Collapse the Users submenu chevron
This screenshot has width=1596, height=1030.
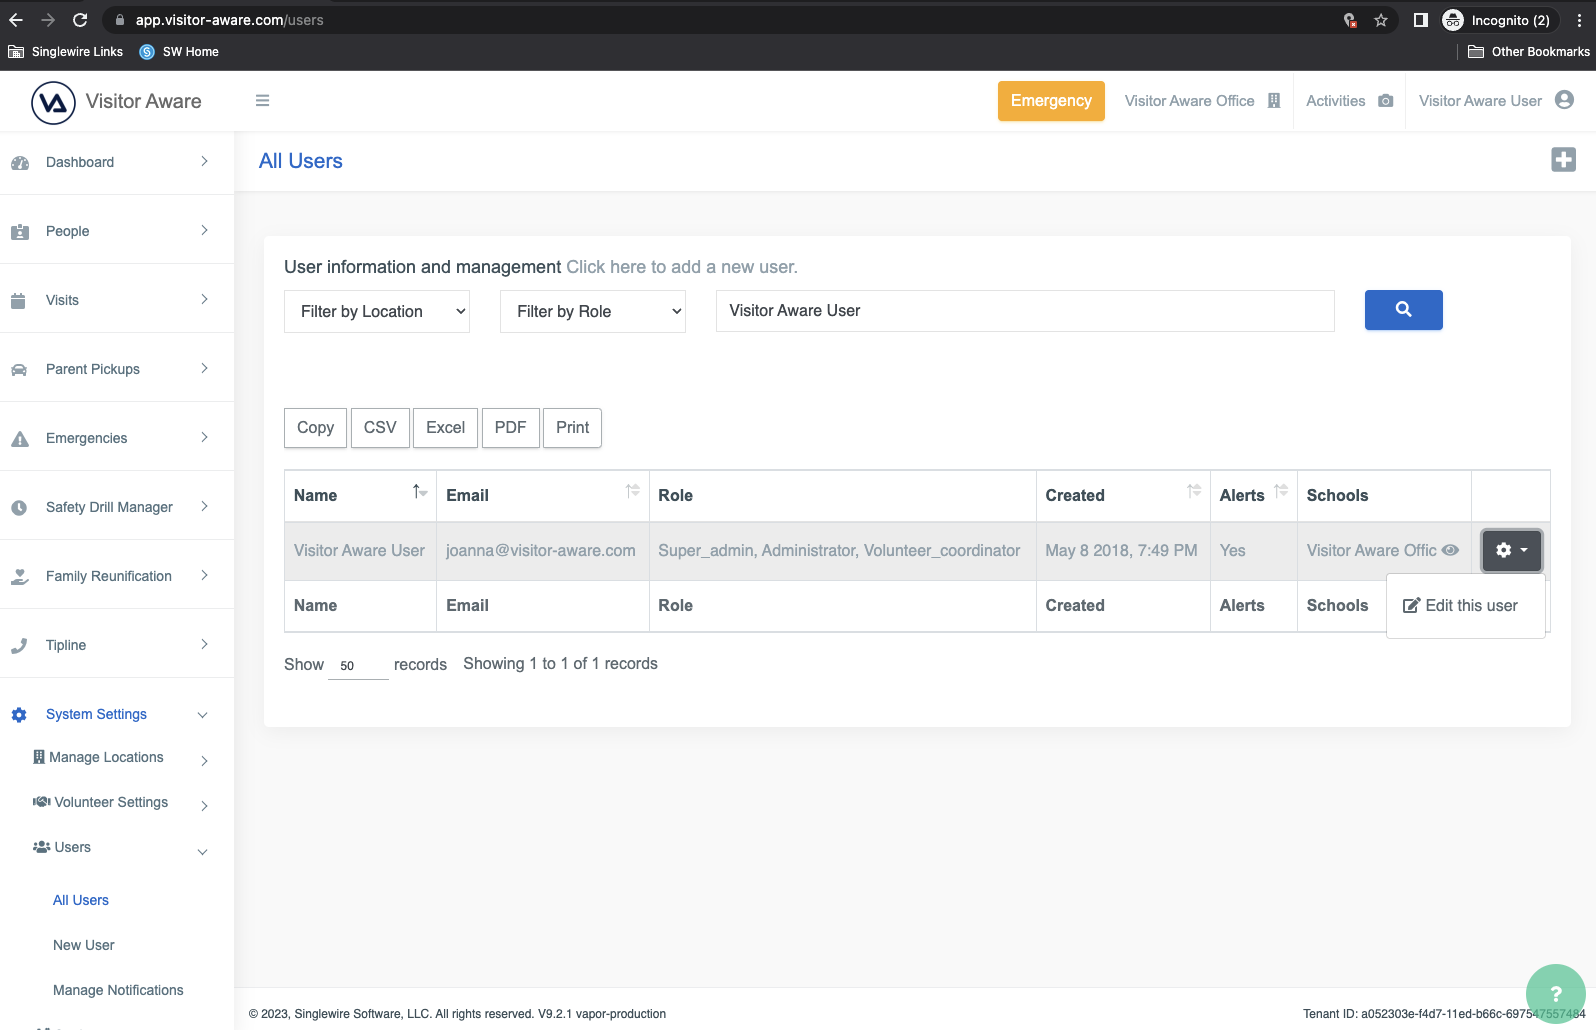(x=202, y=852)
